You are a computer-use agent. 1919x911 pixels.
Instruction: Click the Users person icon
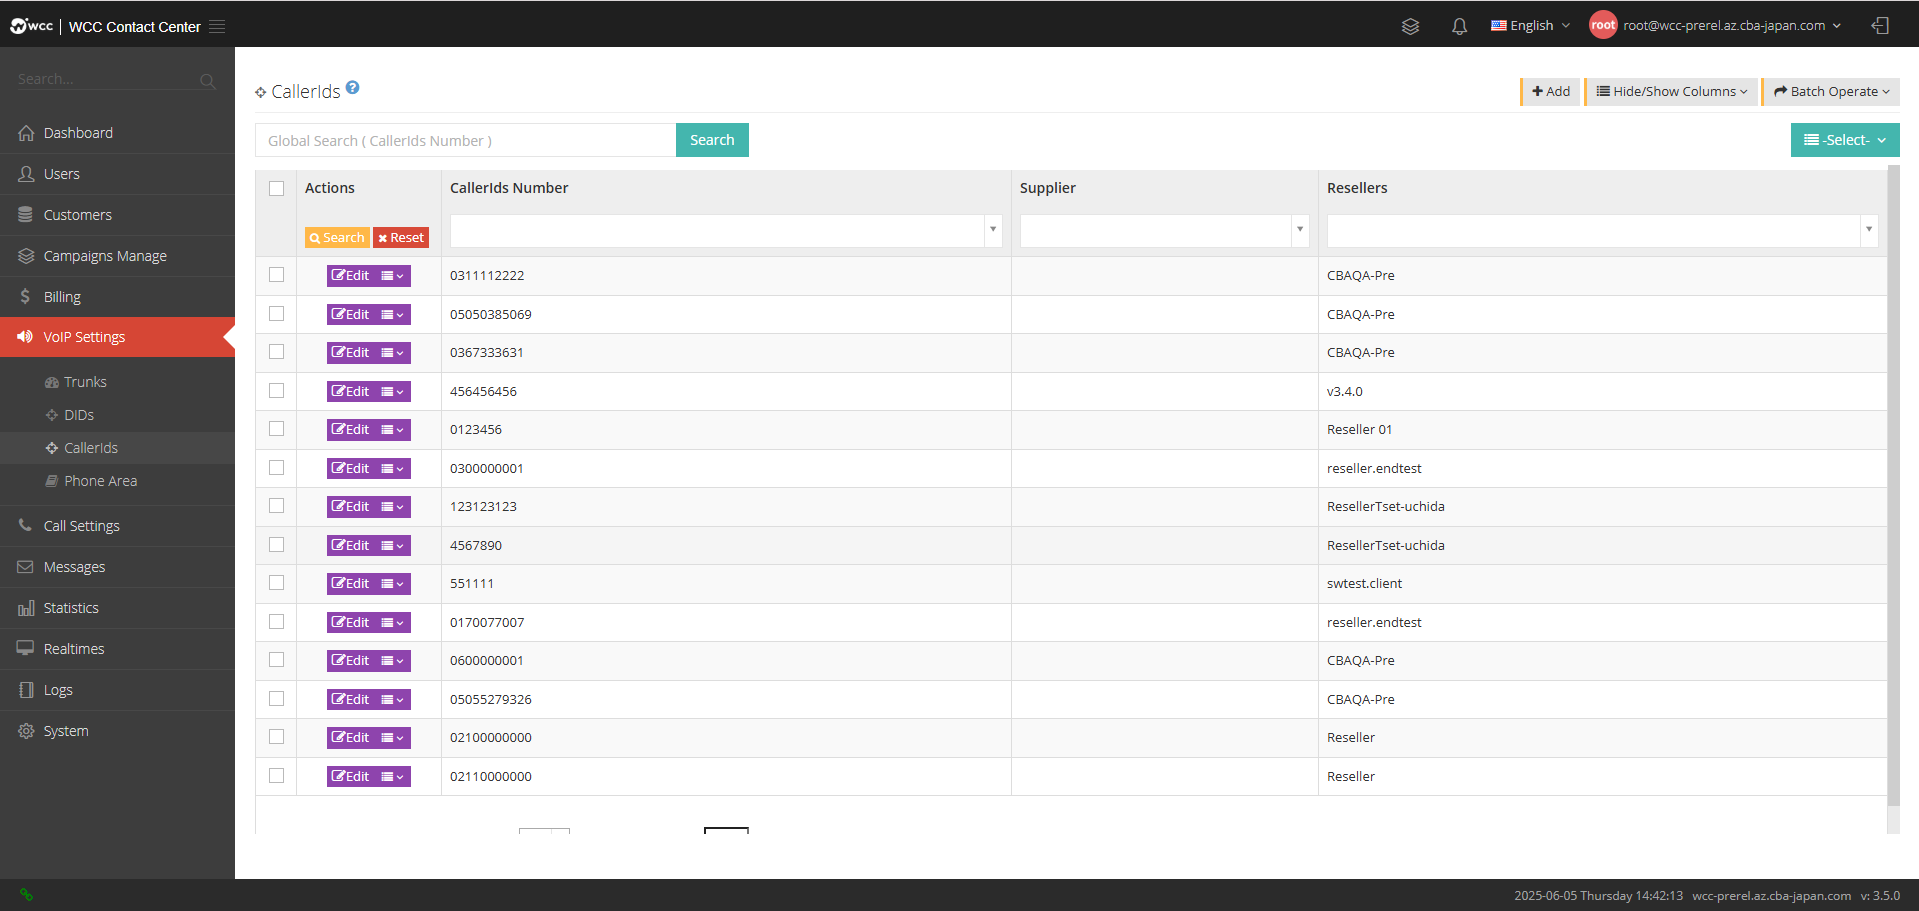[26, 174]
